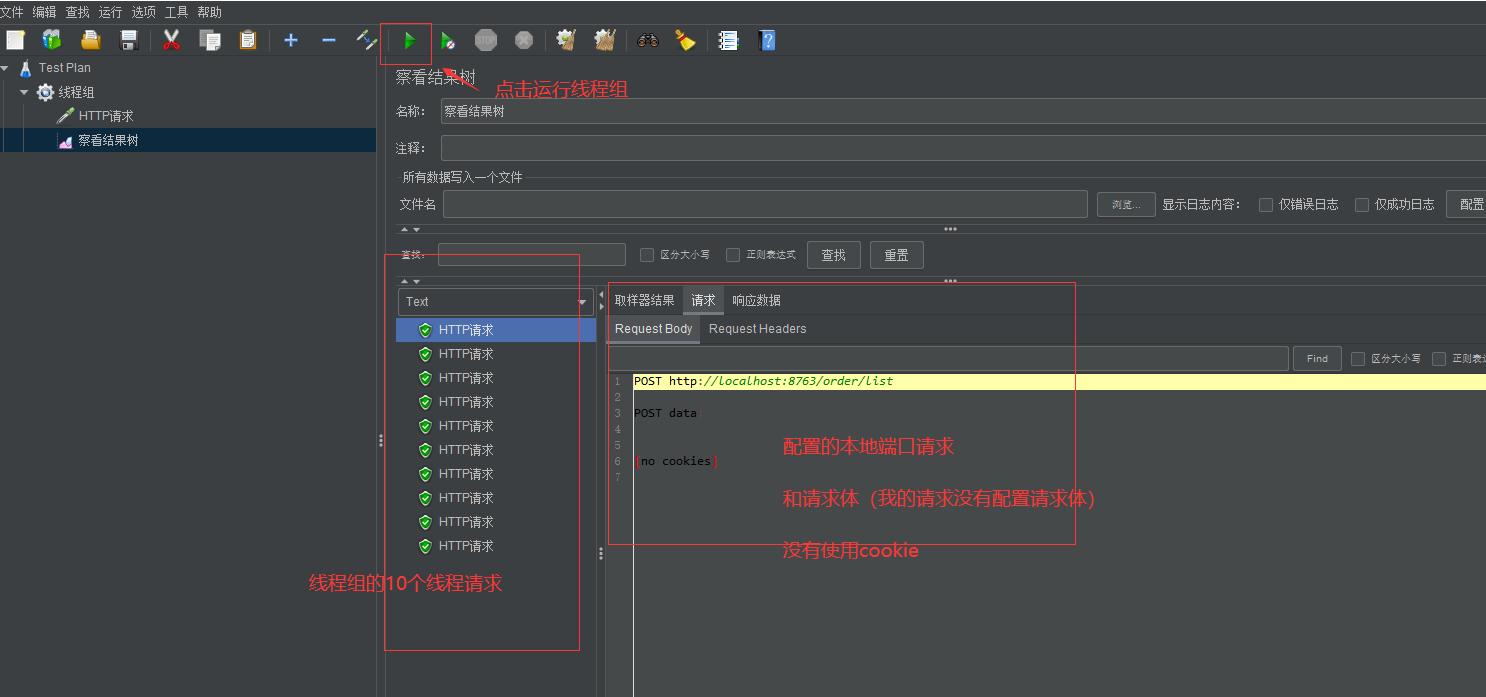
Task: Click the 查找 search button
Action: 834,255
